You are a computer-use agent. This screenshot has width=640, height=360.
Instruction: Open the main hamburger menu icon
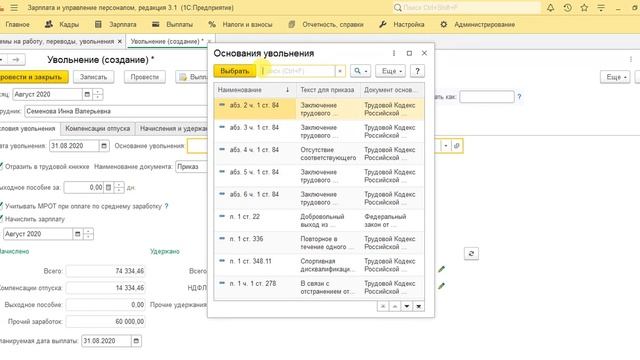point(14,8)
